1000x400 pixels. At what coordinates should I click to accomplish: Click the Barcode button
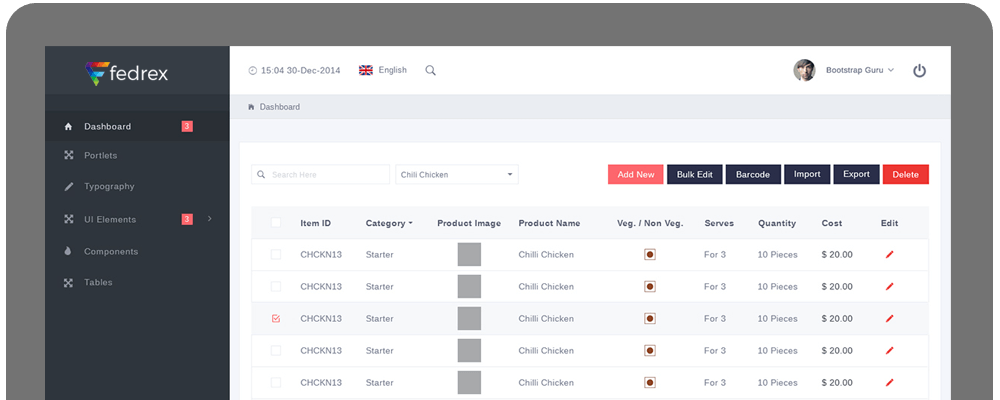tap(753, 175)
